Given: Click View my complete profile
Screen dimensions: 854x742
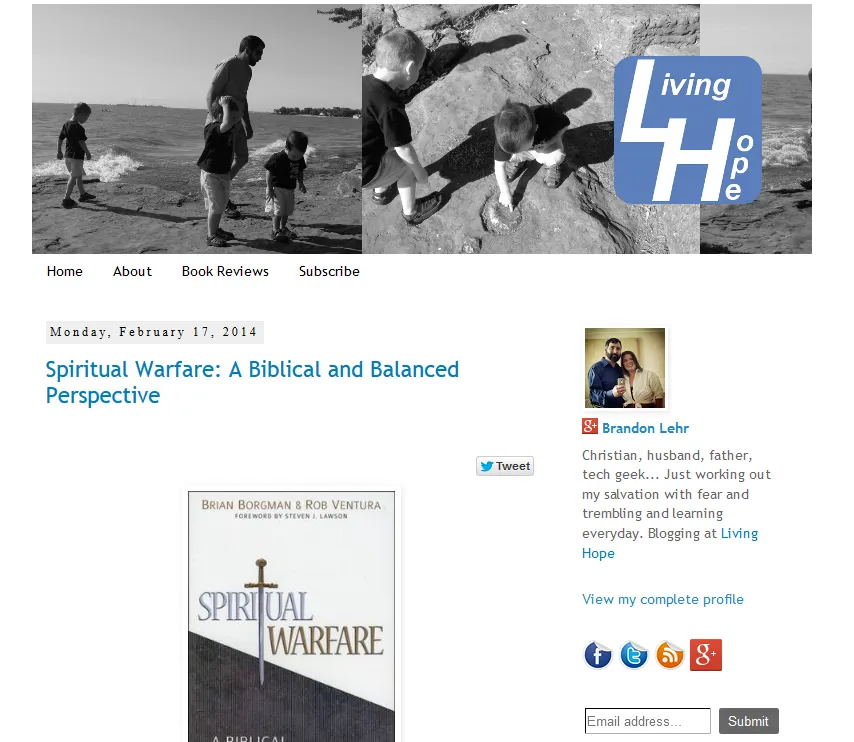Looking at the screenshot, I should pyautogui.click(x=663, y=599).
